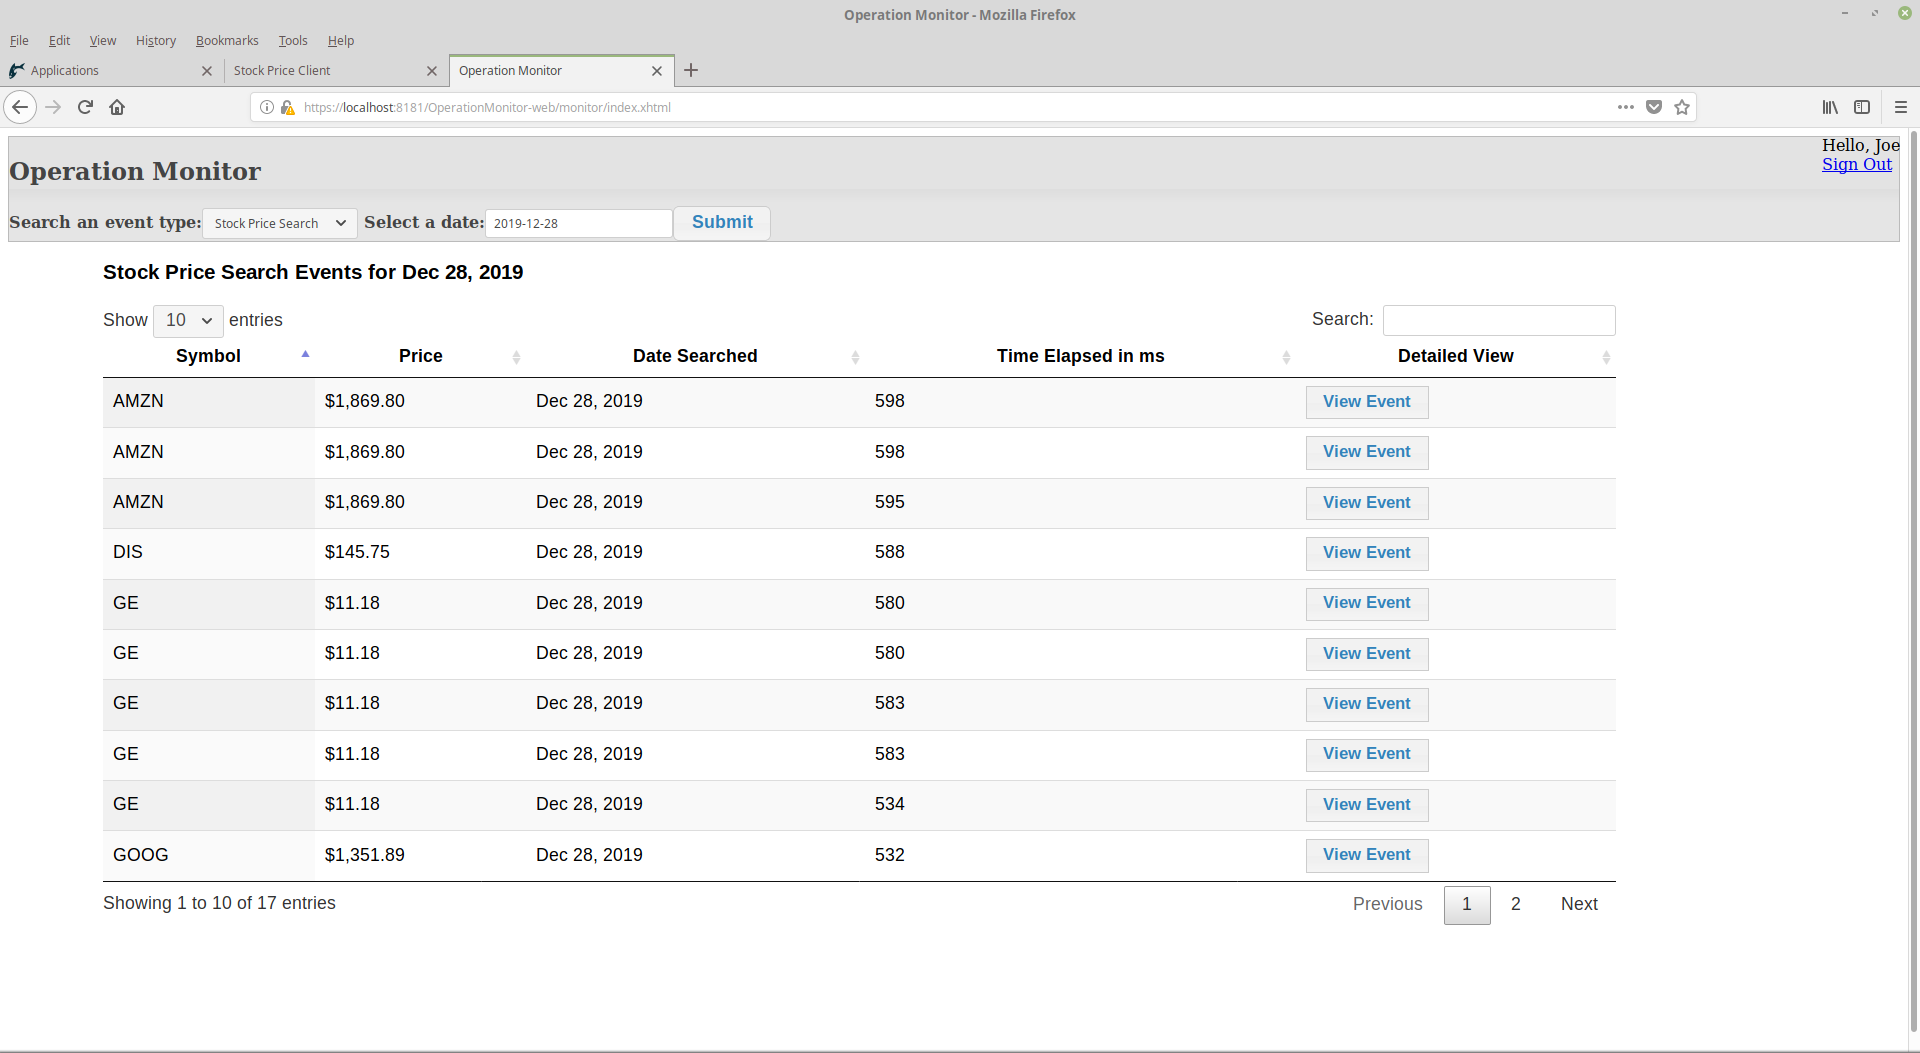Click the date input field showing 2019-12-28

click(578, 223)
